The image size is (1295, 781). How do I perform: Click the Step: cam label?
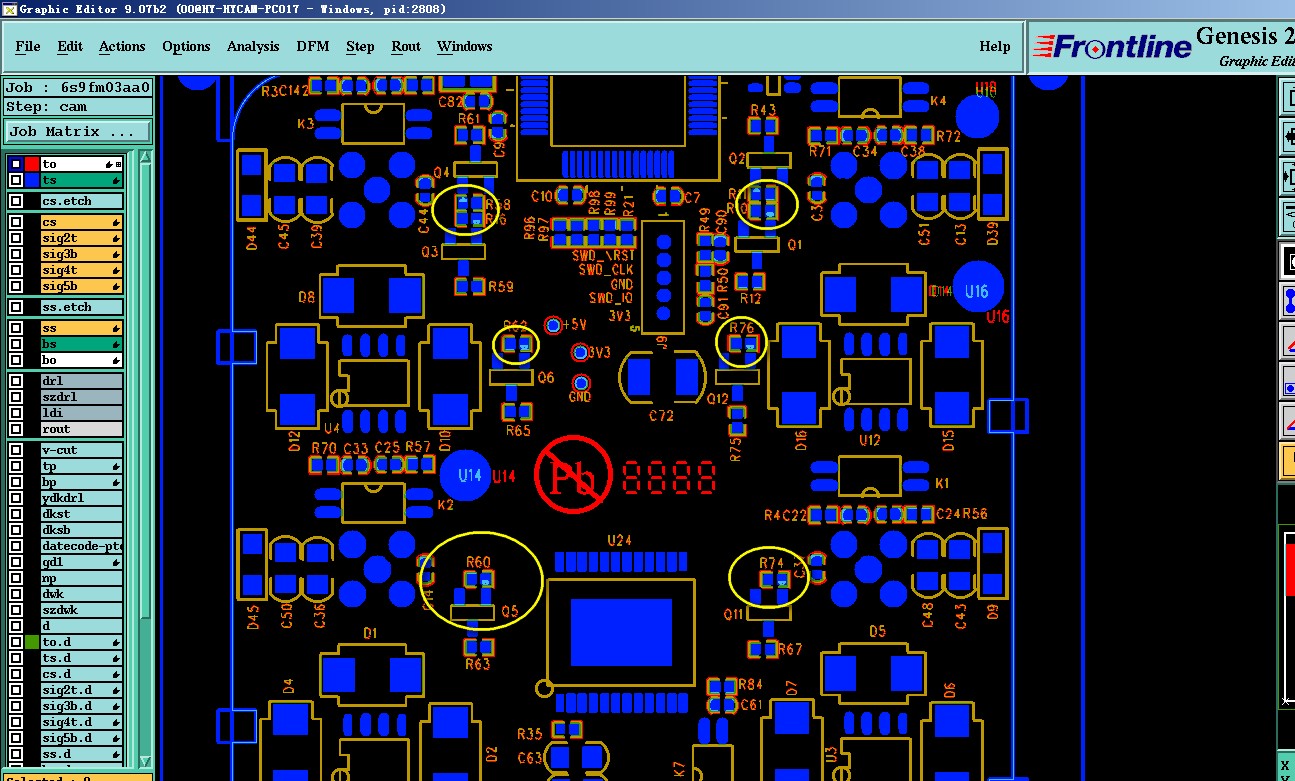pos(78,106)
